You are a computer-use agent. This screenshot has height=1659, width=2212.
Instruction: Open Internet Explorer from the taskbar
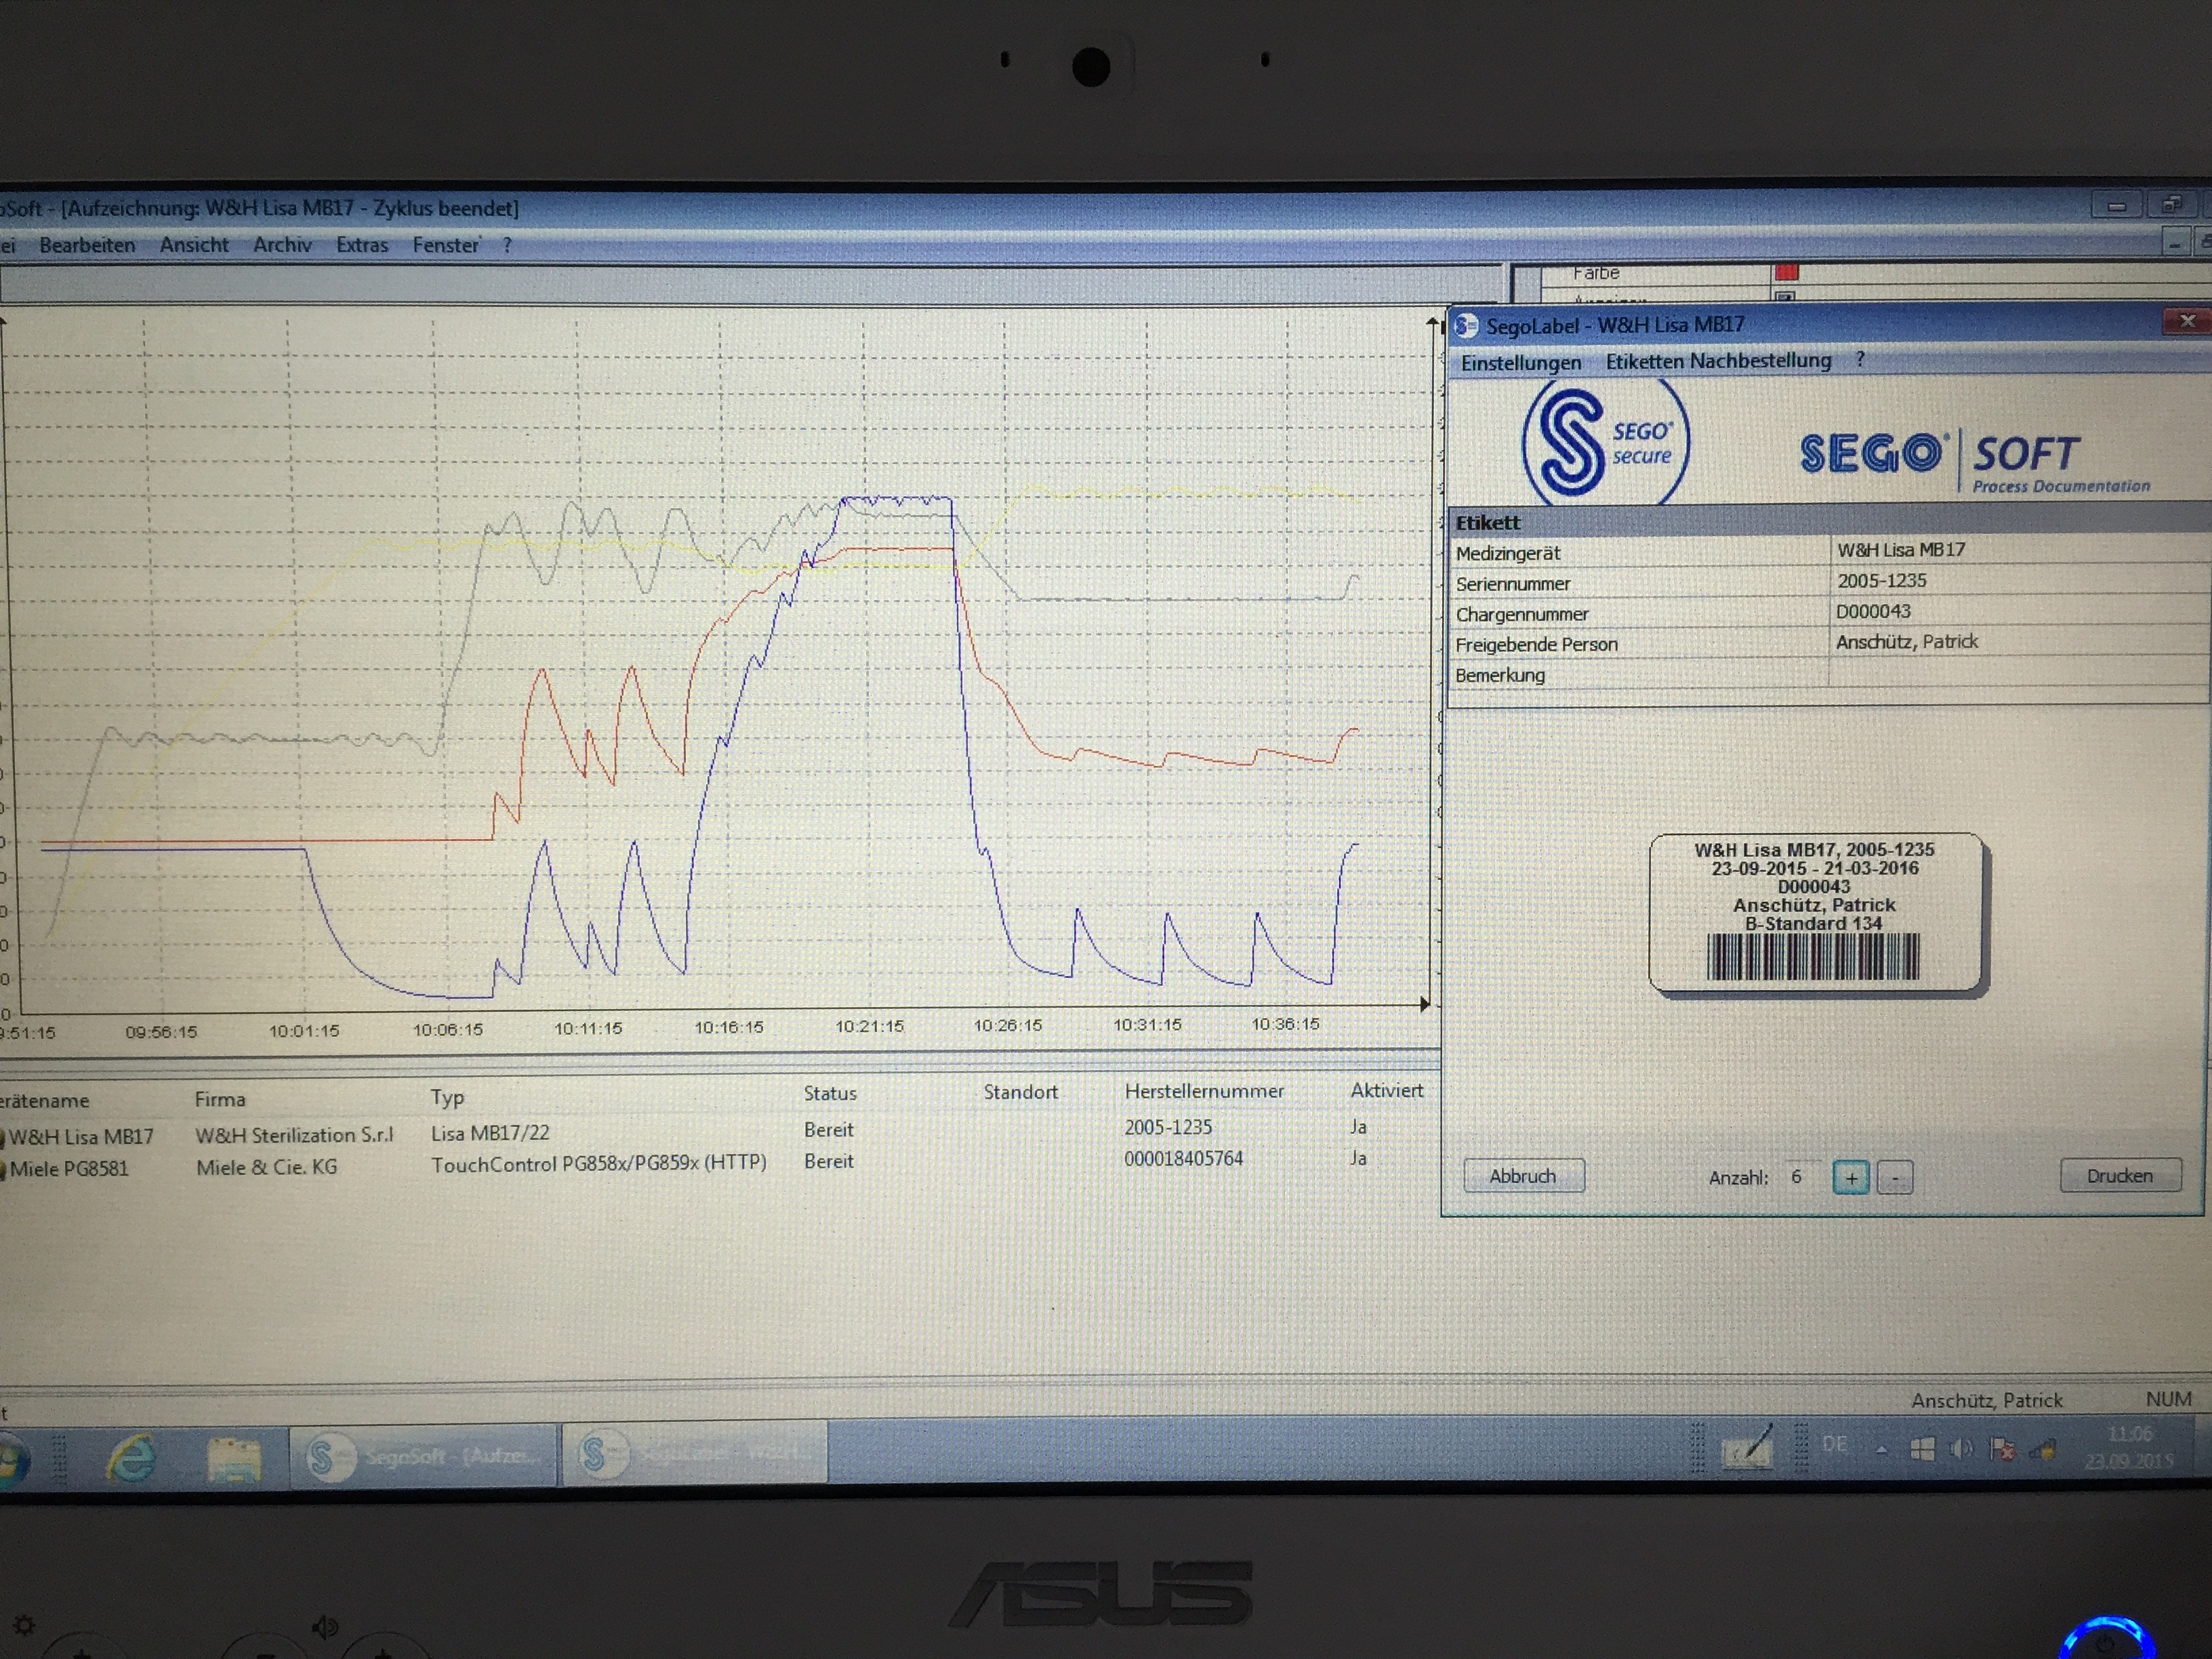pyautogui.click(x=132, y=1458)
